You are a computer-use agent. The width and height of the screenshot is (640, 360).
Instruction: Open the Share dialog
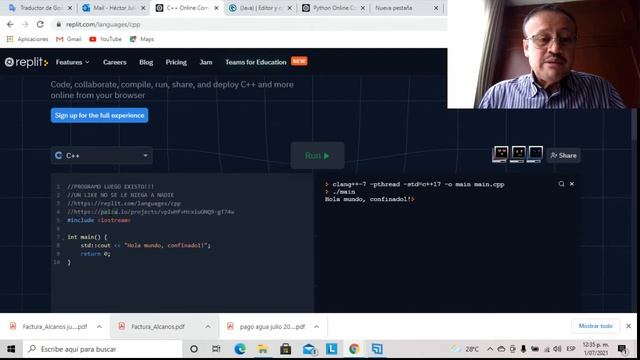click(563, 156)
